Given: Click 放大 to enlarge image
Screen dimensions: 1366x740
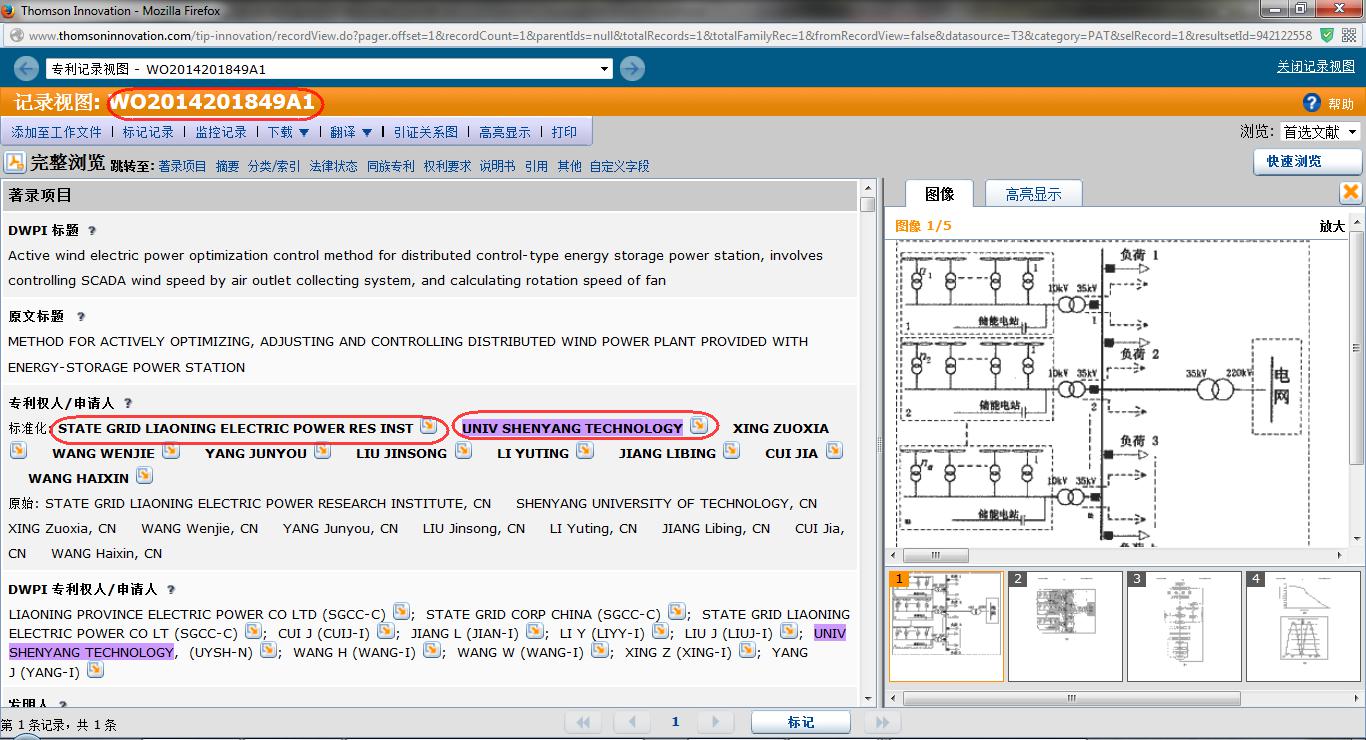Looking at the screenshot, I should point(1332,226).
